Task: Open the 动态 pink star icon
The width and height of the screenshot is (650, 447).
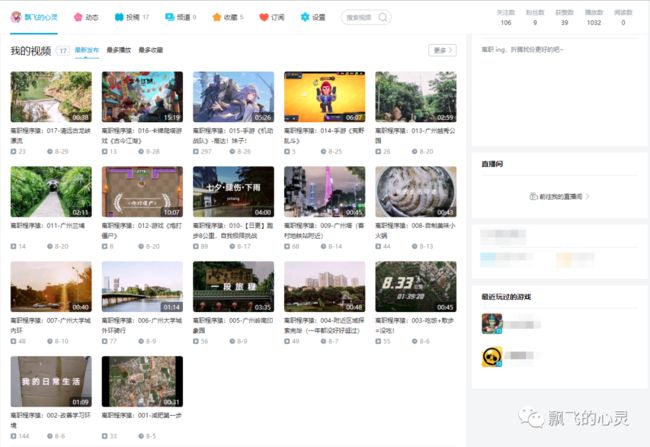Action: pos(78,17)
